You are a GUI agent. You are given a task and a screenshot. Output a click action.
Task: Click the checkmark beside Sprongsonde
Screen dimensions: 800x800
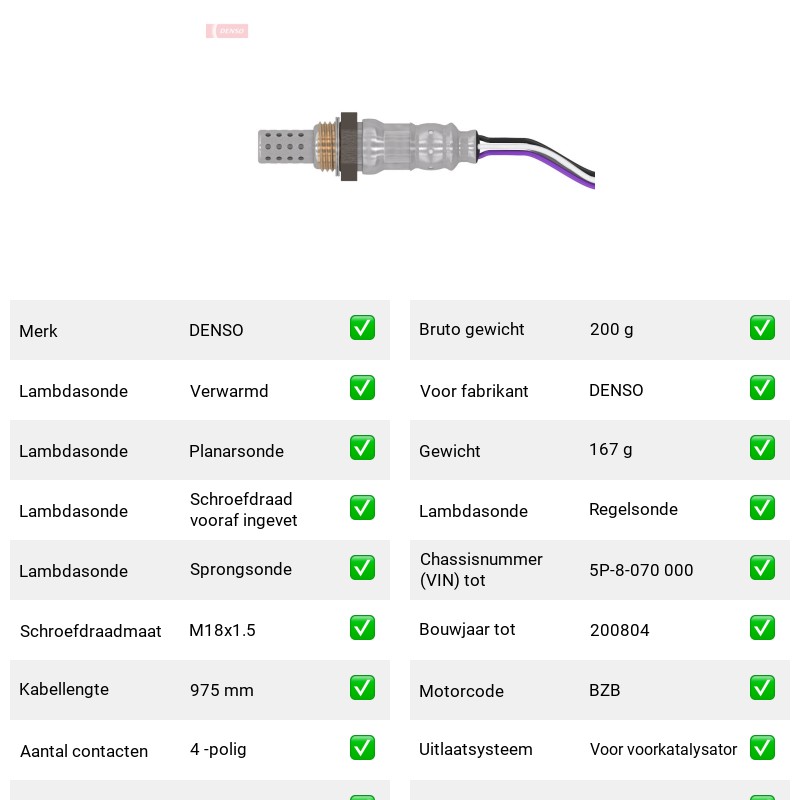point(362,568)
